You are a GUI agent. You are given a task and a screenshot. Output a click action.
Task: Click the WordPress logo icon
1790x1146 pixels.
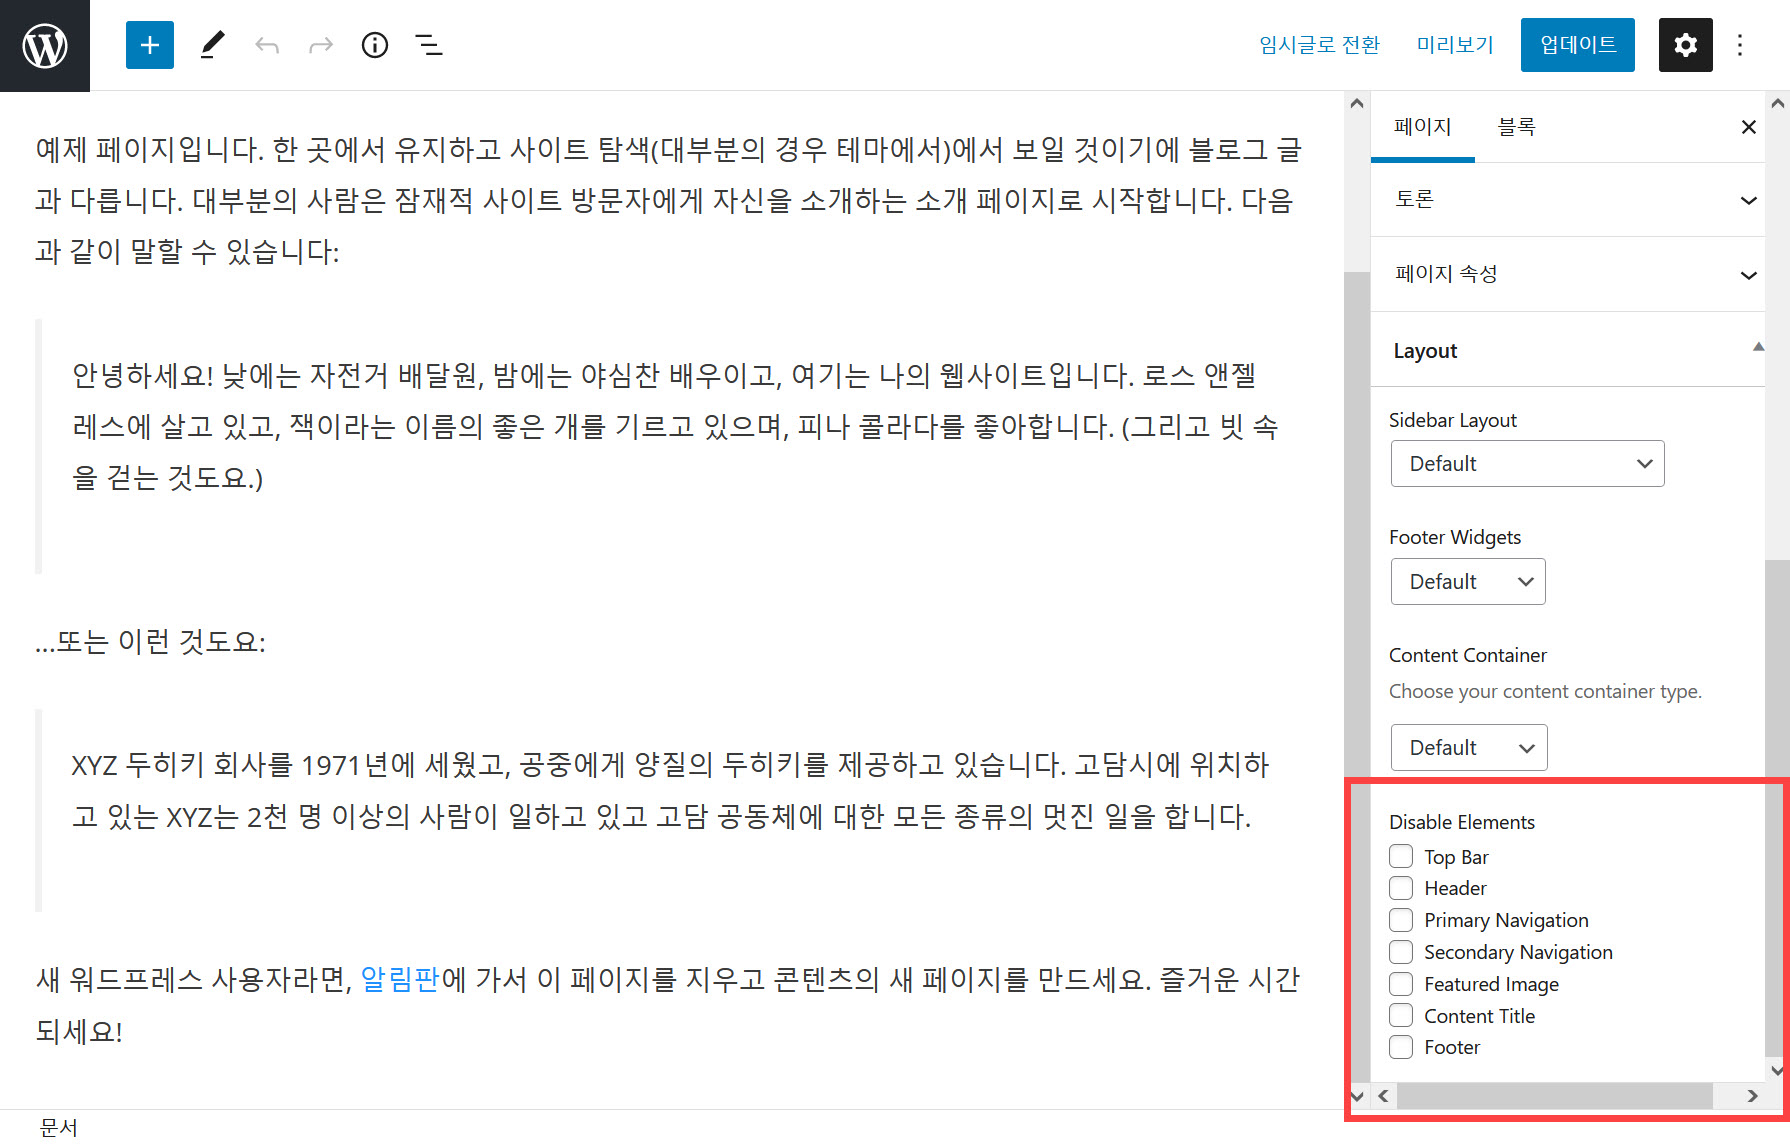click(x=43, y=45)
